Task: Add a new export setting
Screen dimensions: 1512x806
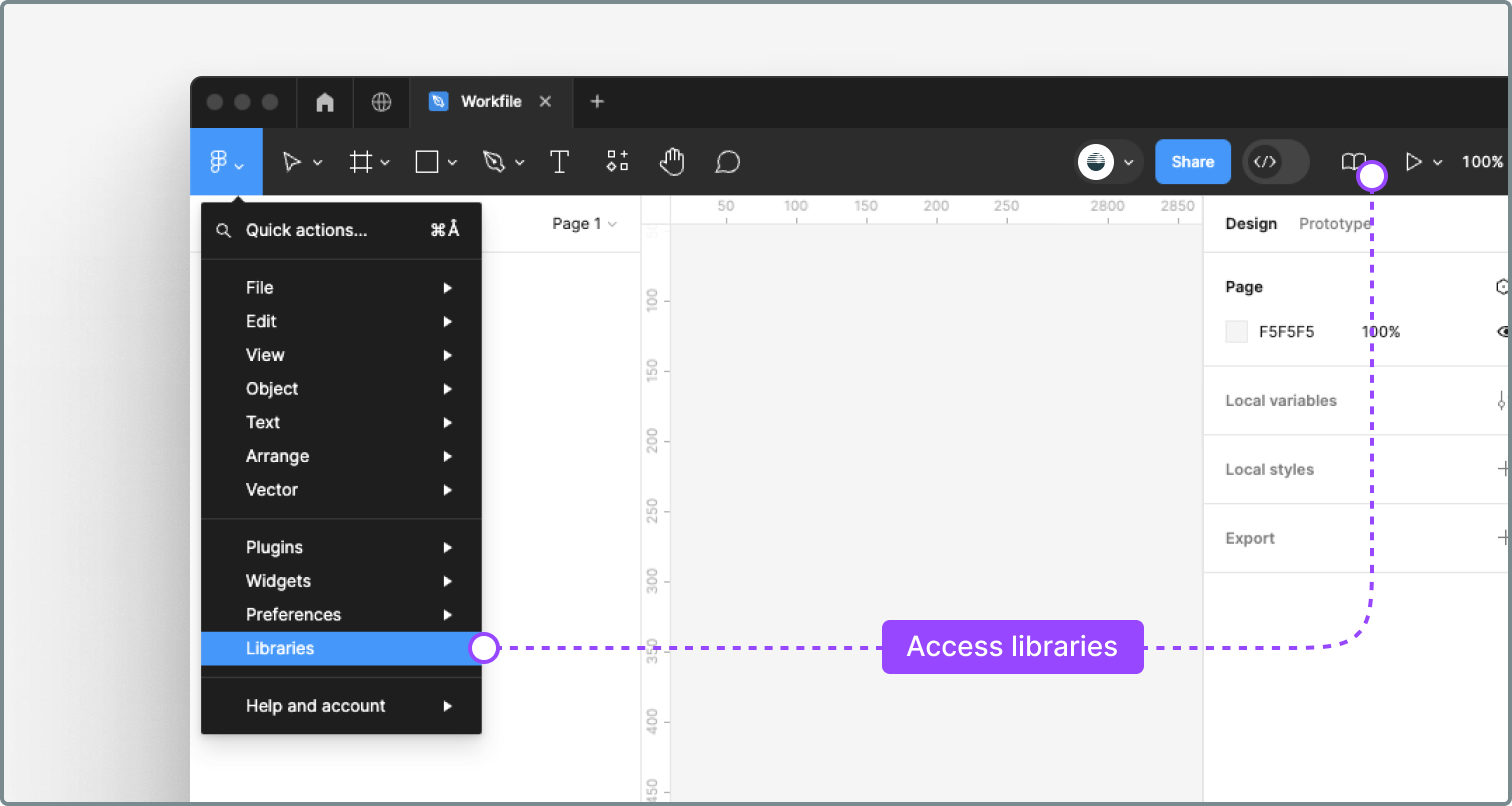Action: click(x=1504, y=538)
